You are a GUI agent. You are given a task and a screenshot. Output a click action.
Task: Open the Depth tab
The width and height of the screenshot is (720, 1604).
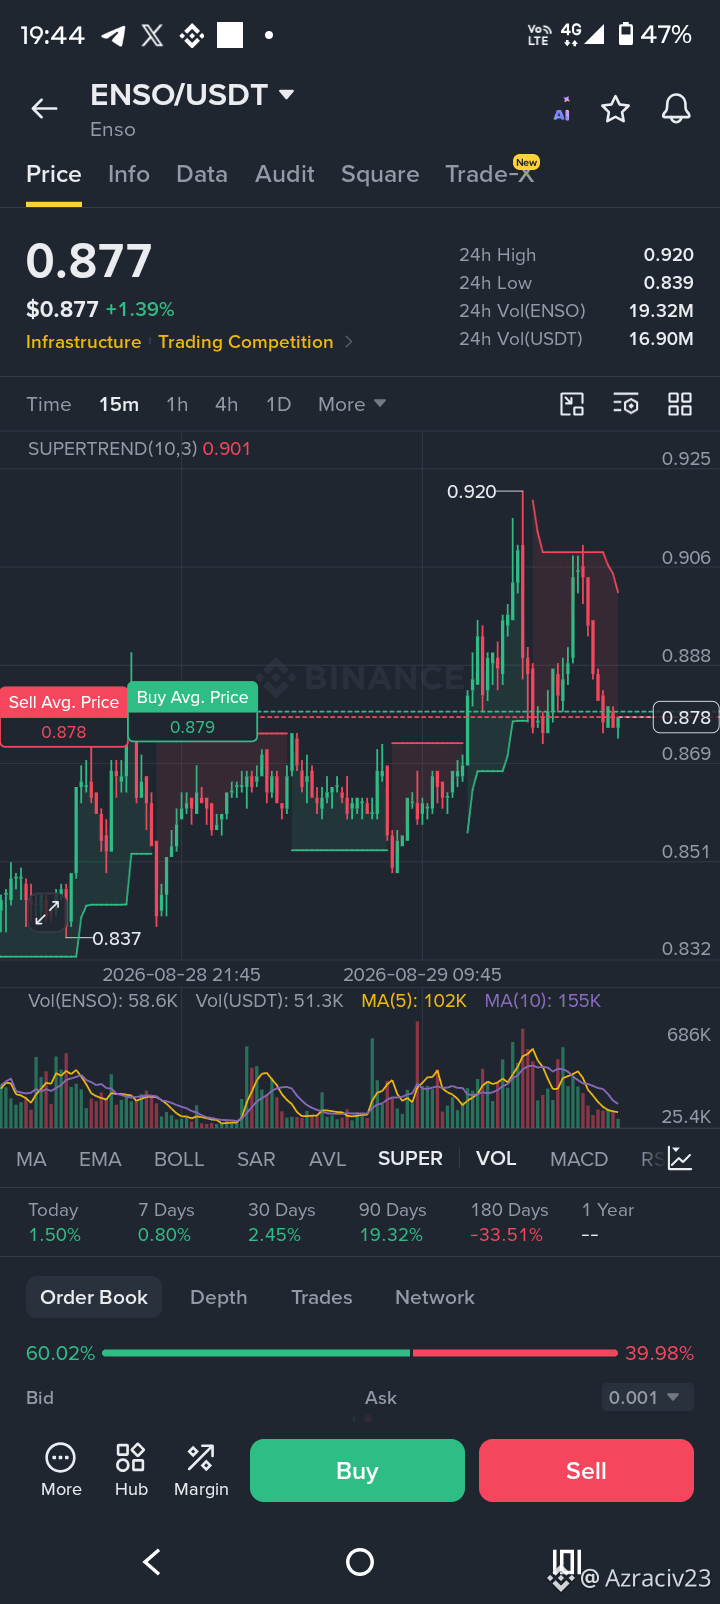219,1297
